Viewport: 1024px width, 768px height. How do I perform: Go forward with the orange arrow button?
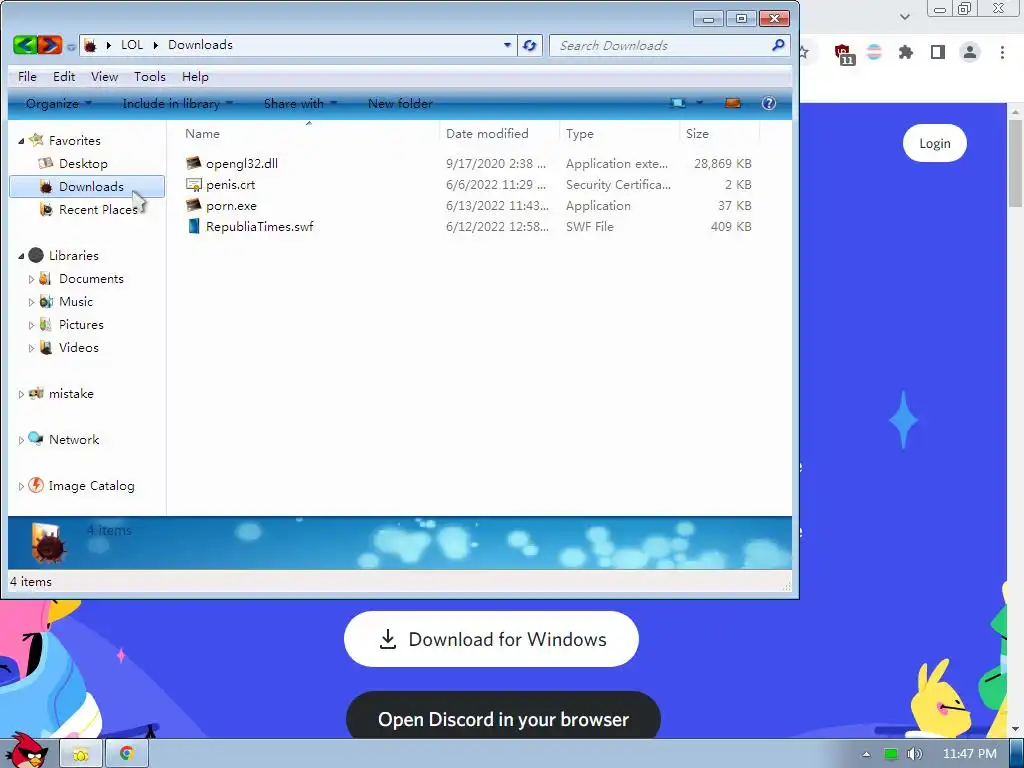pyautogui.click(x=50, y=45)
